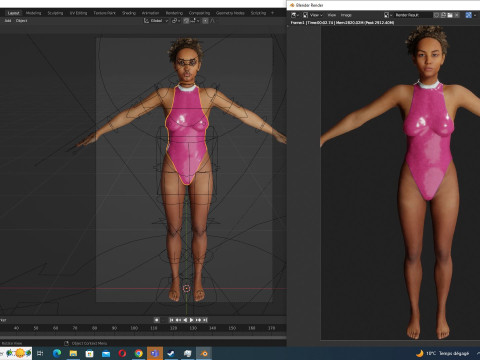Open File Explorer from the taskbar
This screenshot has width=480, height=360.
pos(73,353)
